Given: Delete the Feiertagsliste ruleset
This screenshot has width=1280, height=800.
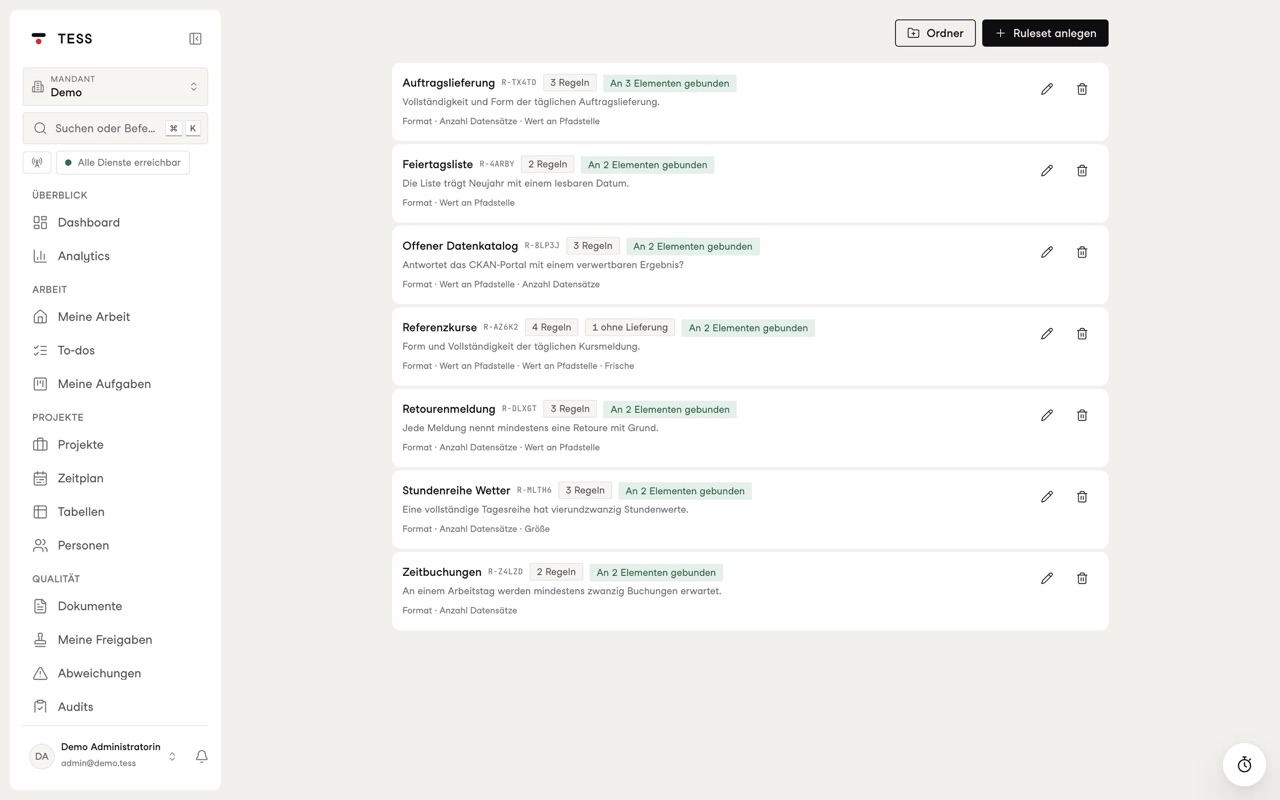Looking at the screenshot, I should pos(1082,171).
